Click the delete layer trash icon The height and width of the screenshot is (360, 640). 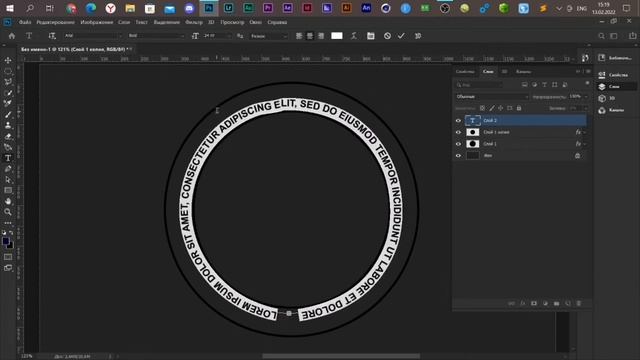pos(579,303)
